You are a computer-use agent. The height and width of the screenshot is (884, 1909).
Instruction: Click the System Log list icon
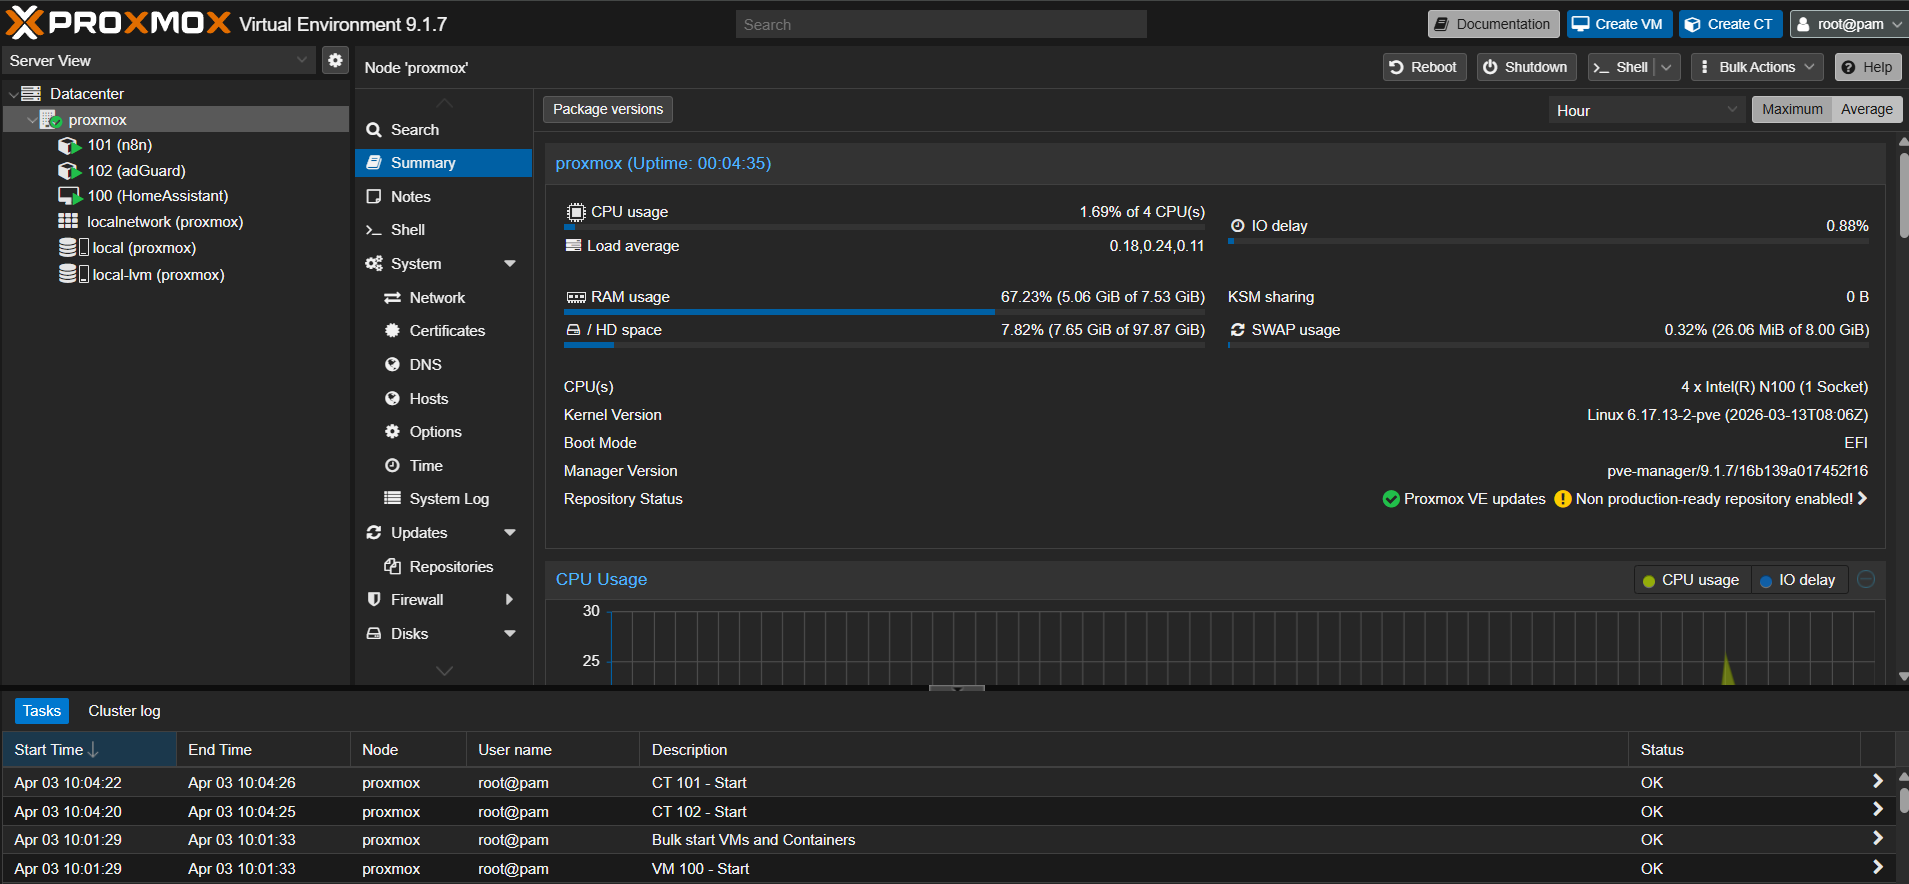pos(392,498)
